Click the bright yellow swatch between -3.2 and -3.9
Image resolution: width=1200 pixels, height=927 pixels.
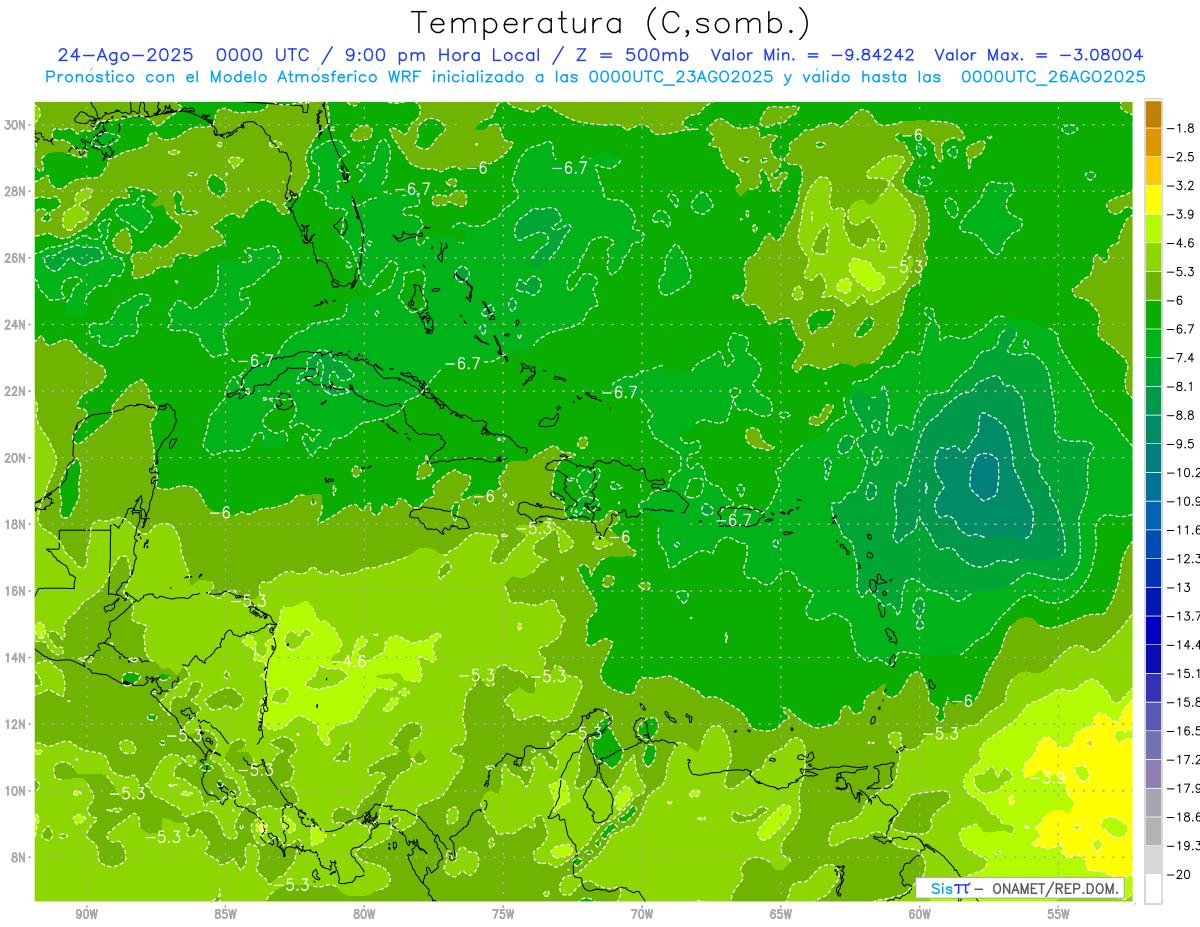1153,200
